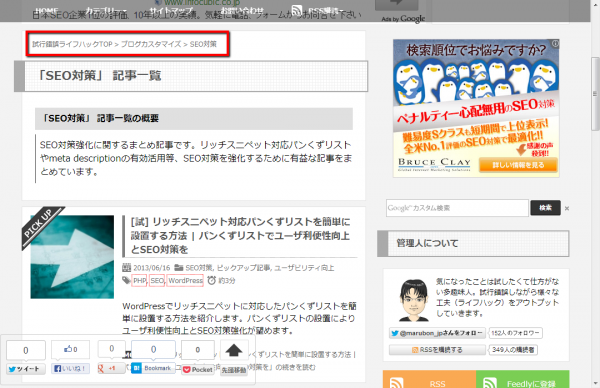Click the Google ad arrow button

(x=396, y=5)
